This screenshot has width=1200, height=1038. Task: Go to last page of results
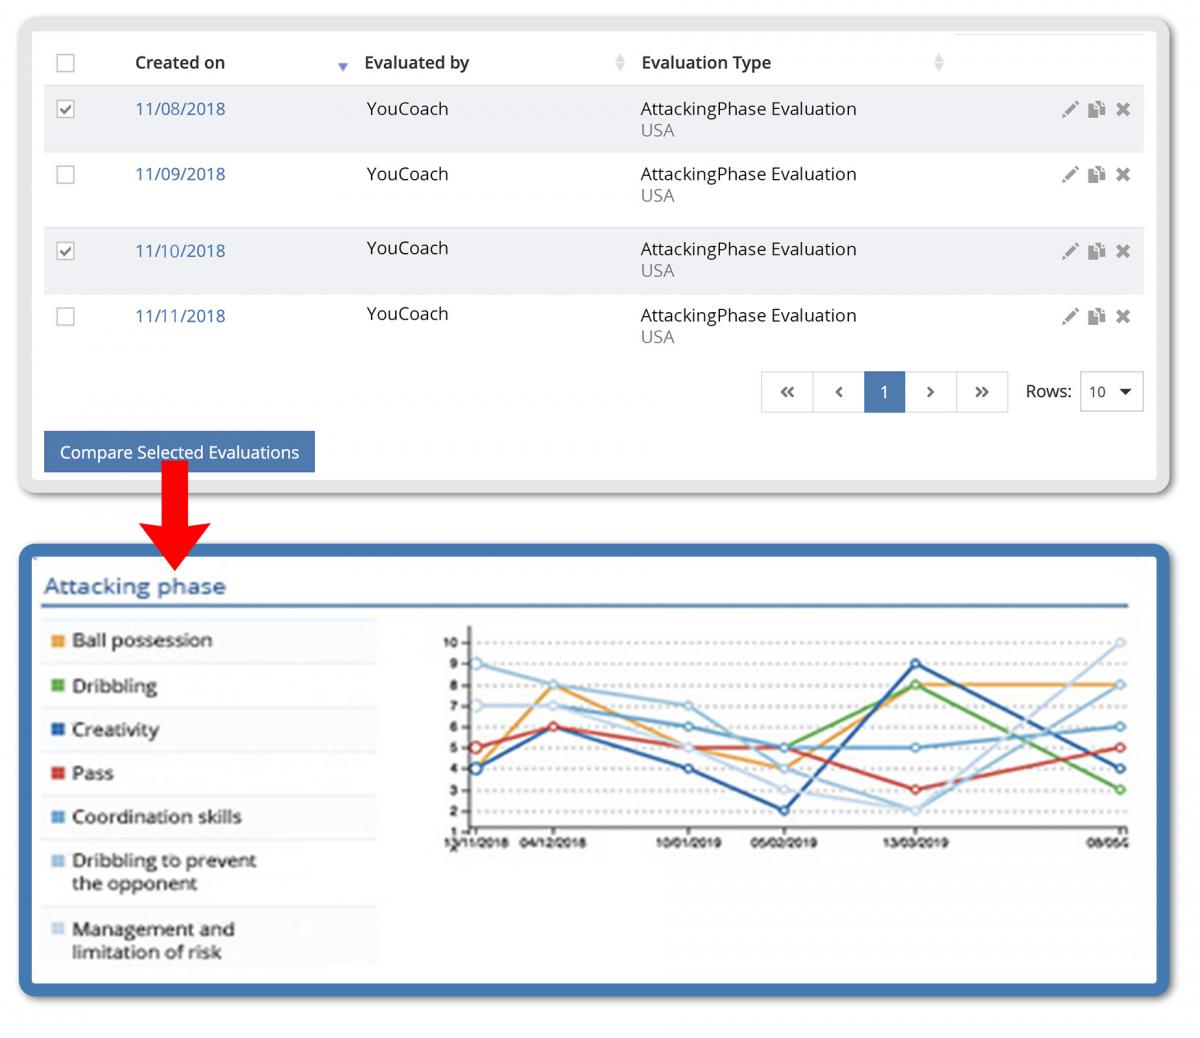(x=982, y=392)
